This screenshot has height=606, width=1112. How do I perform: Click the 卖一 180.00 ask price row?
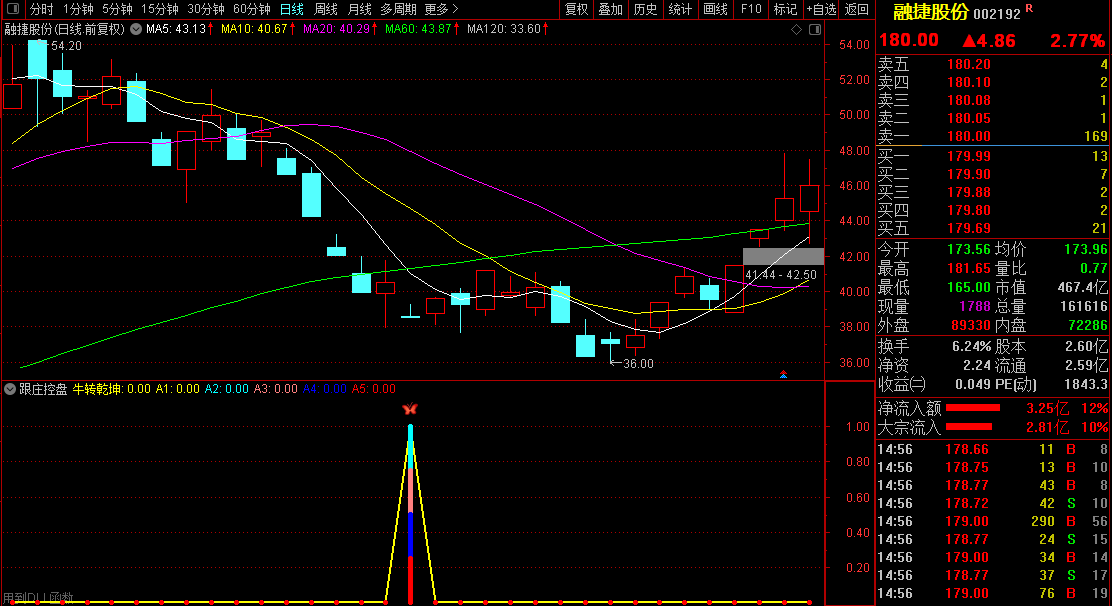pyautogui.click(x=992, y=136)
